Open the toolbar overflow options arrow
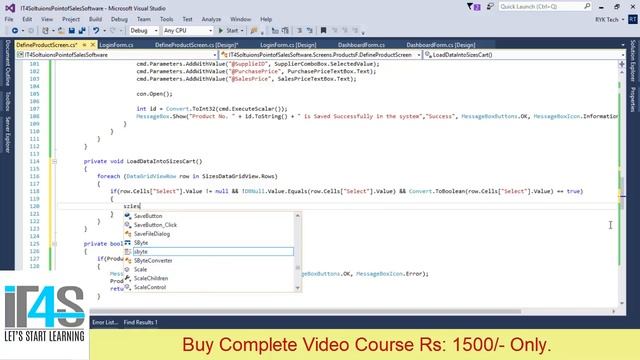The image size is (640, 360). click(363, 32)
